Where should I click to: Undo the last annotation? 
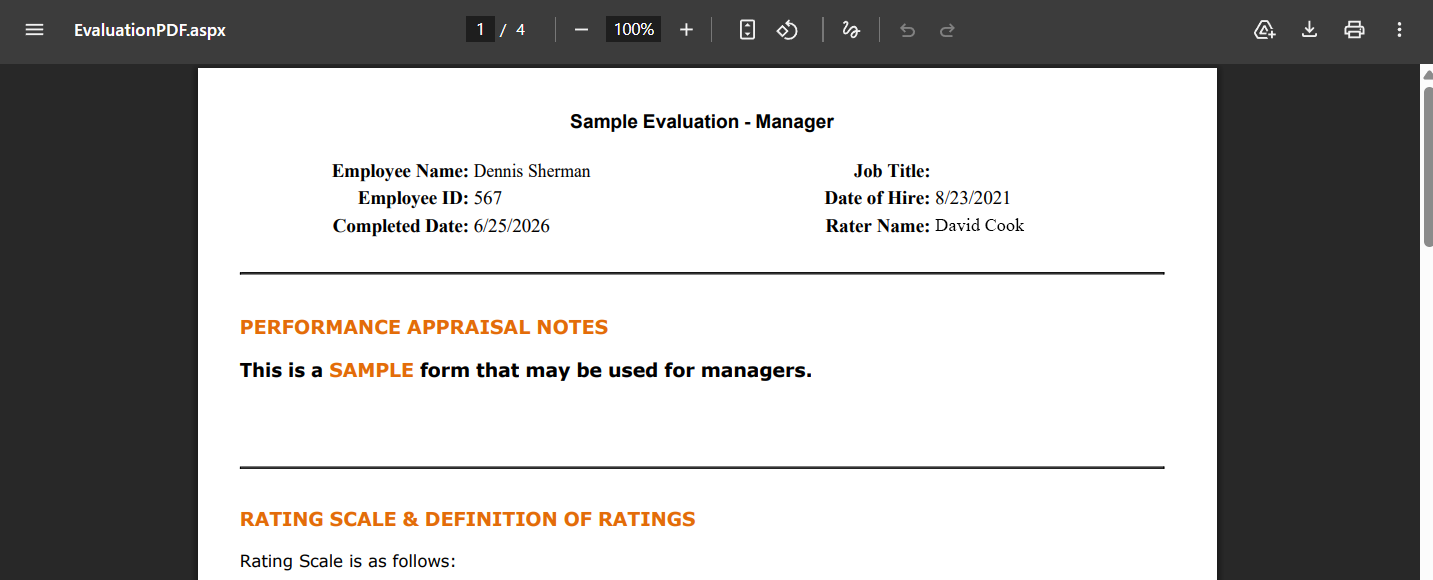point(907,30)
